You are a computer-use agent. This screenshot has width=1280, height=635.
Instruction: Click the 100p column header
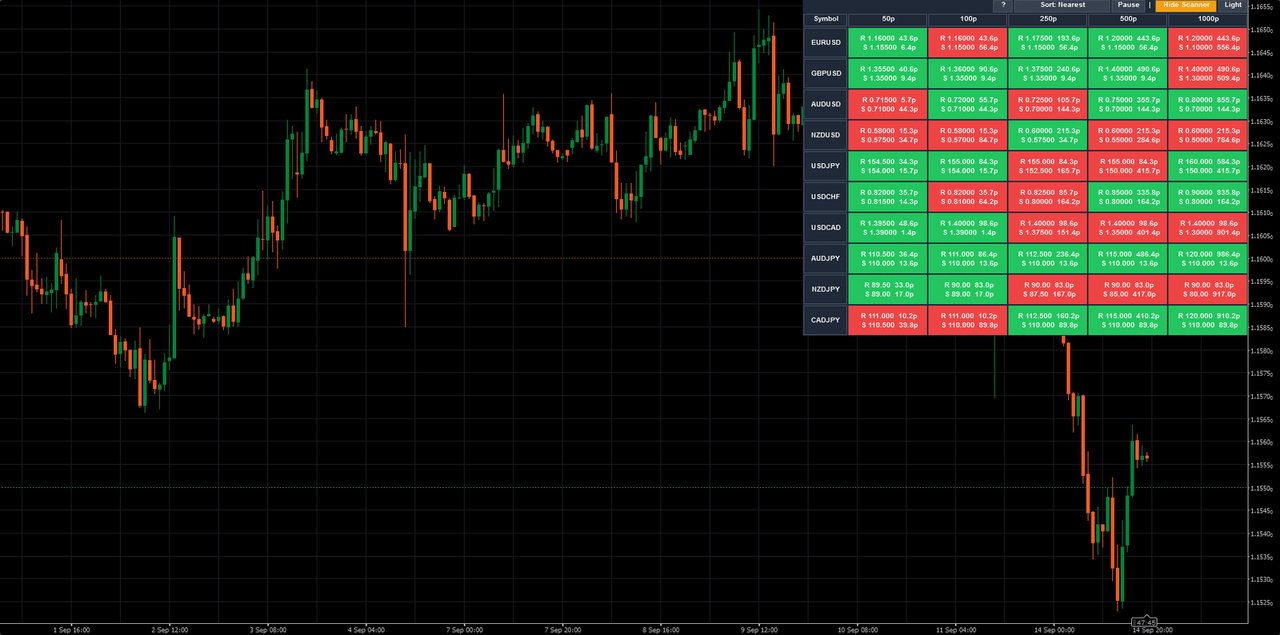click(968, 19)
